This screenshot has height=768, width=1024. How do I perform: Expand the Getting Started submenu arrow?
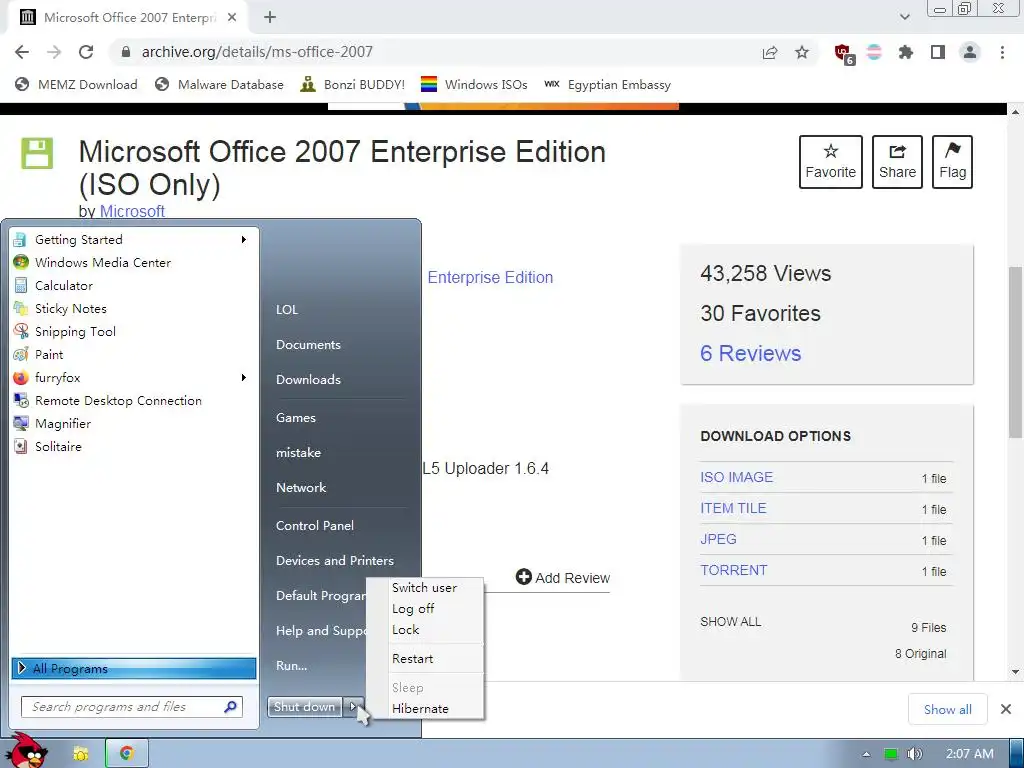click(x=244, y=240)
